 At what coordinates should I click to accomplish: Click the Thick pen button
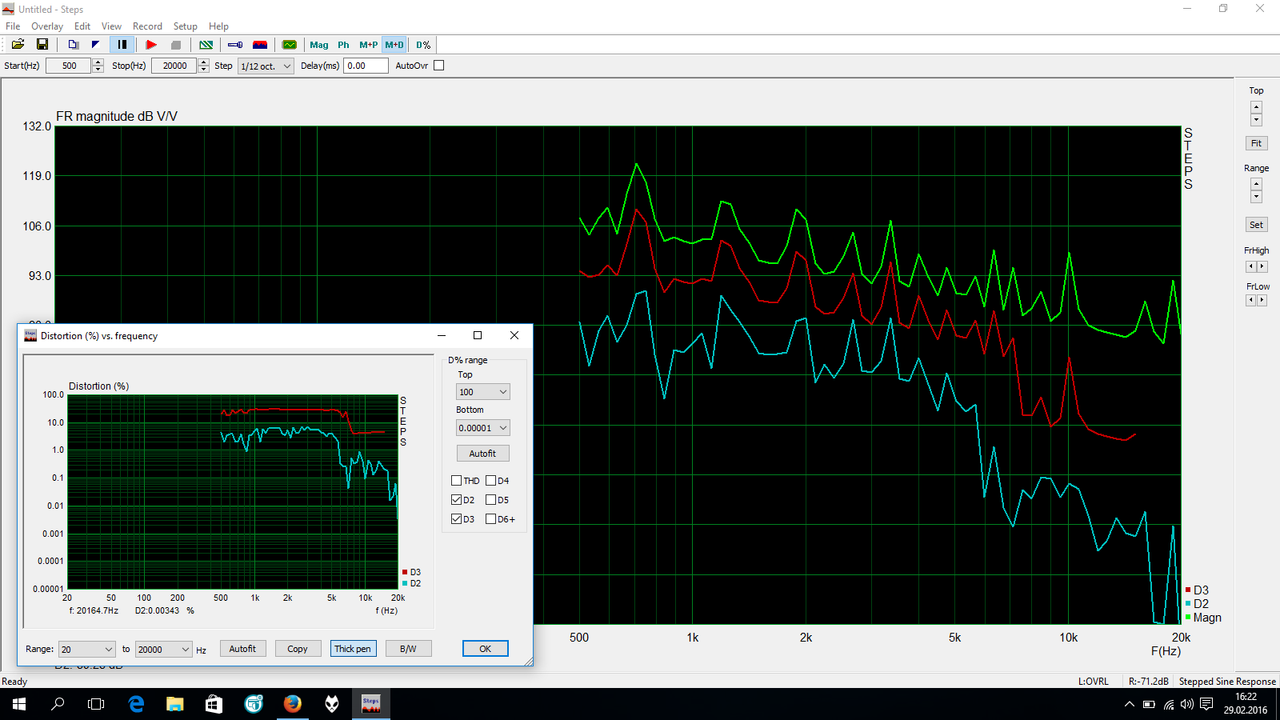(x=352, y=649)
